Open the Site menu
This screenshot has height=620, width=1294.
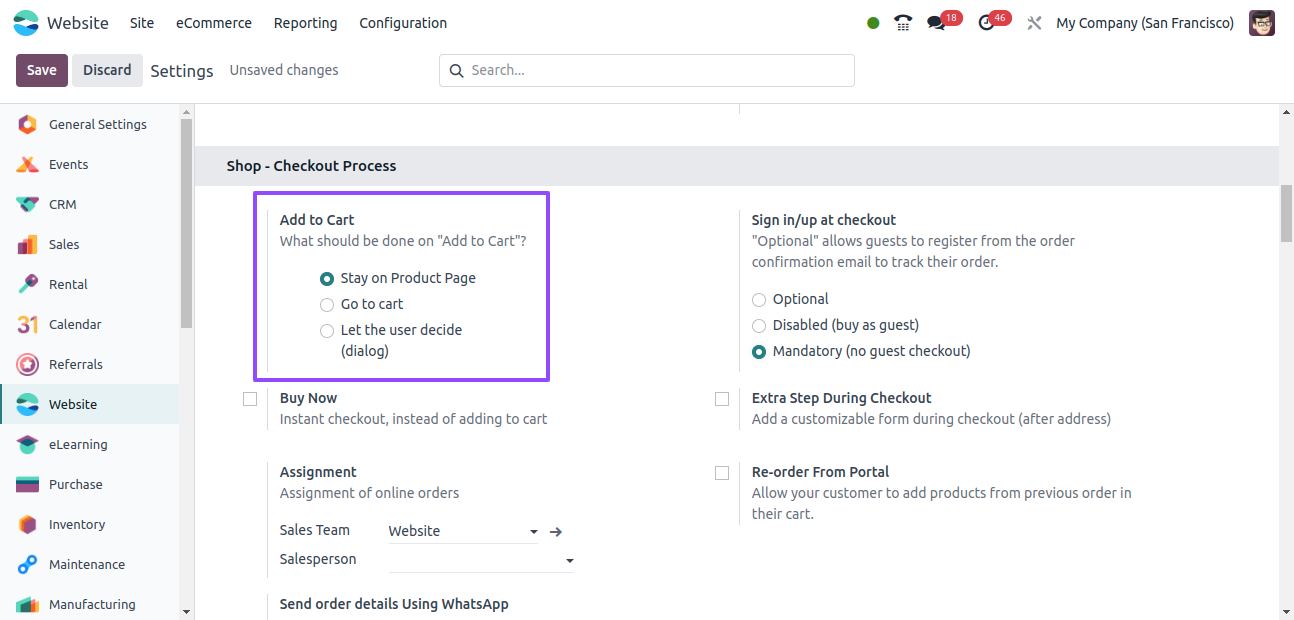[x=142, y=23]
